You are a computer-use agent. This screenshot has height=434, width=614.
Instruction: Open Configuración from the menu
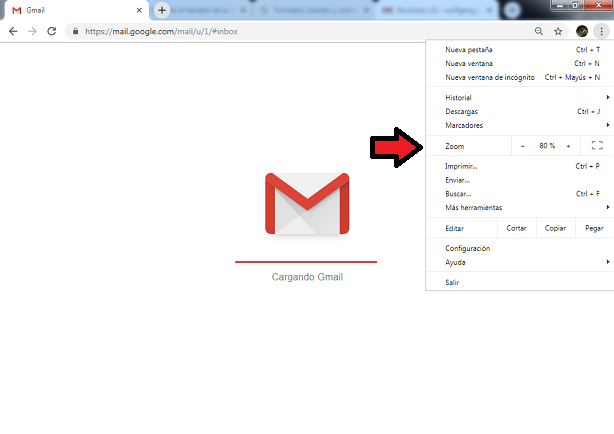pyautogui.click(x=520, y=248)
